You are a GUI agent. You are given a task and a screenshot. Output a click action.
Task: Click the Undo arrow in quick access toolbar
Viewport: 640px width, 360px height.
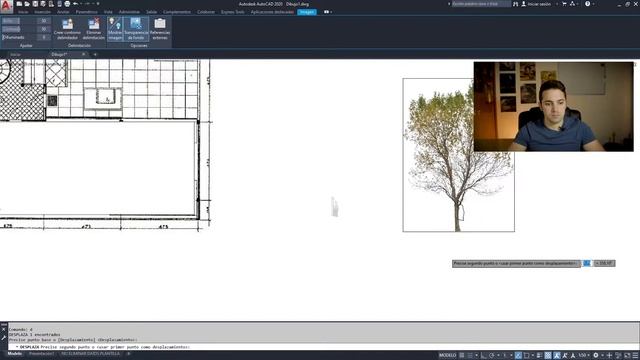coord(76,4)
